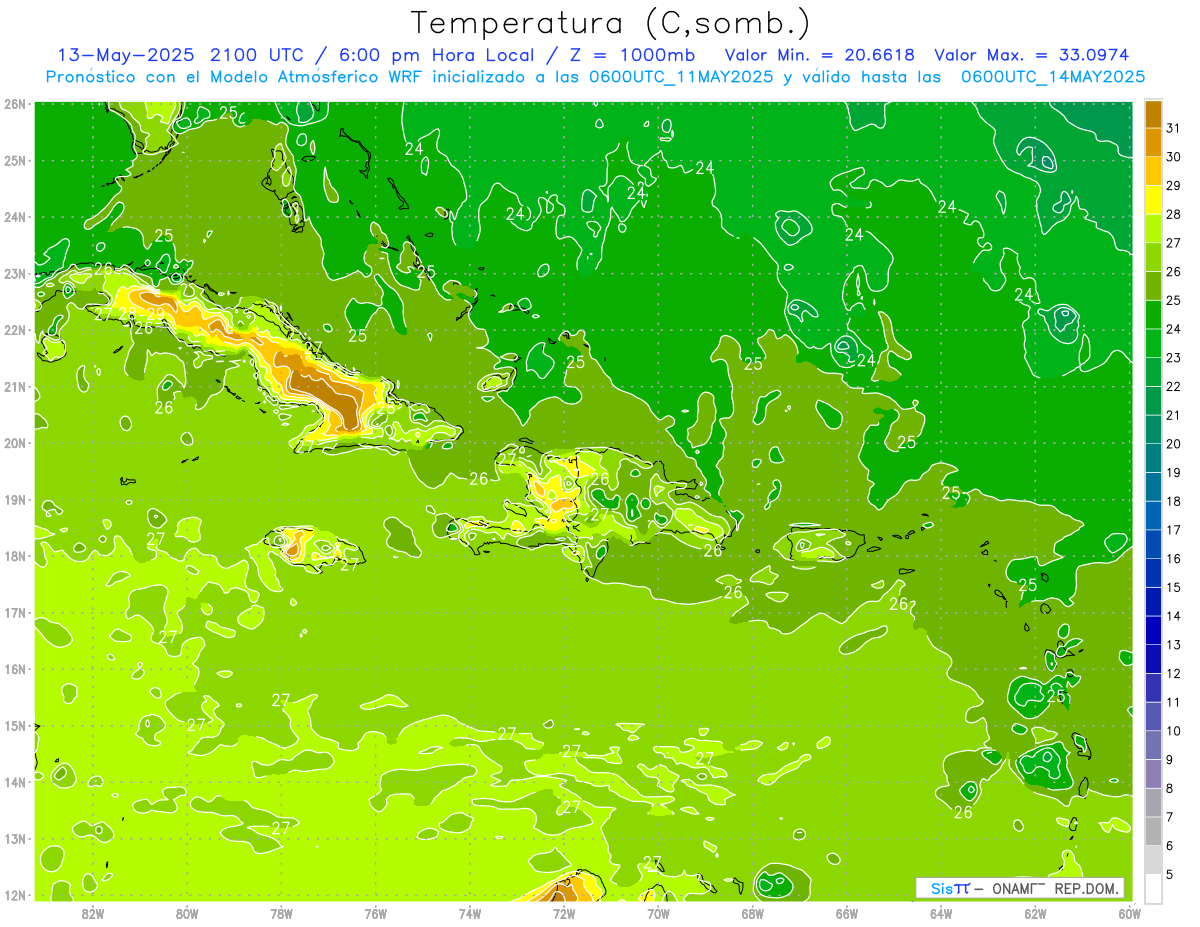Click the latitude label '16N'
1200x927 pixels.
15,669
